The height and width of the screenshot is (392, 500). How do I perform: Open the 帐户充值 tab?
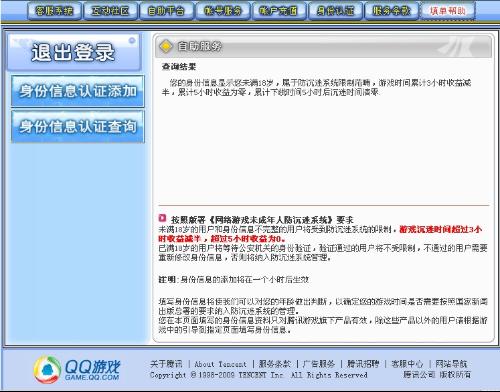279,11
